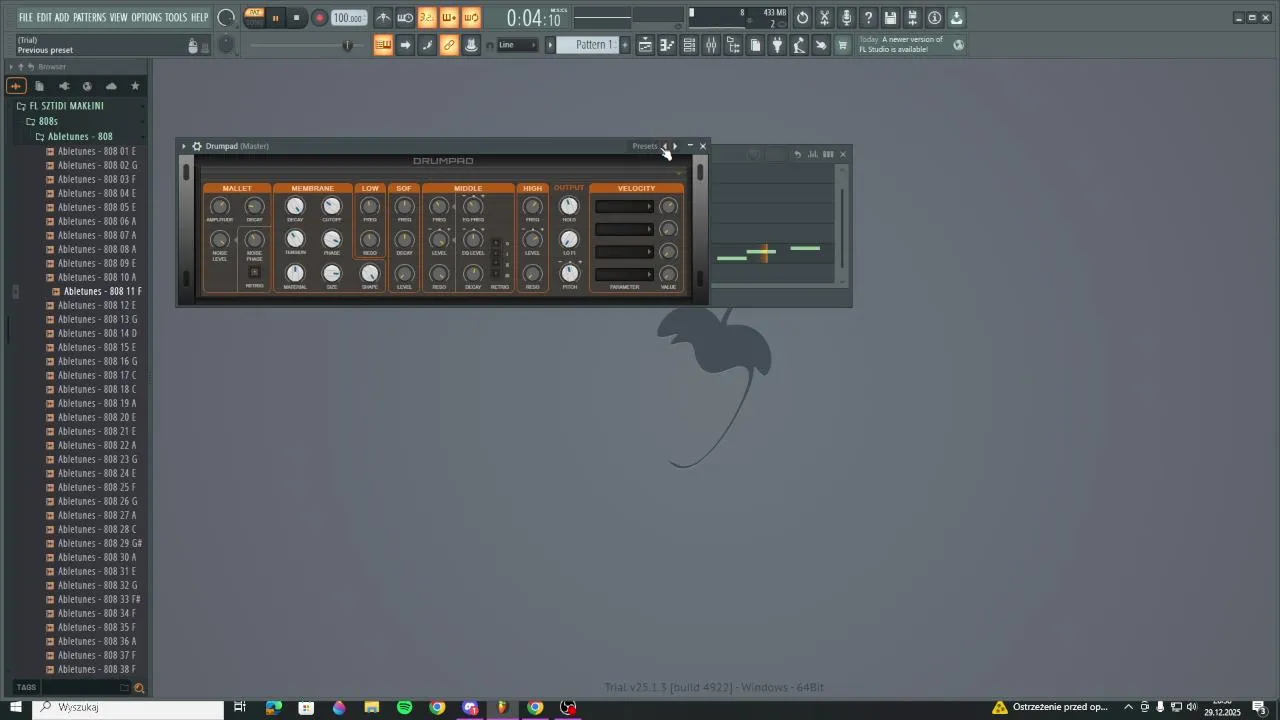Toggle the metronome icon
The image size is (1280, 720).
click(383, 18)
